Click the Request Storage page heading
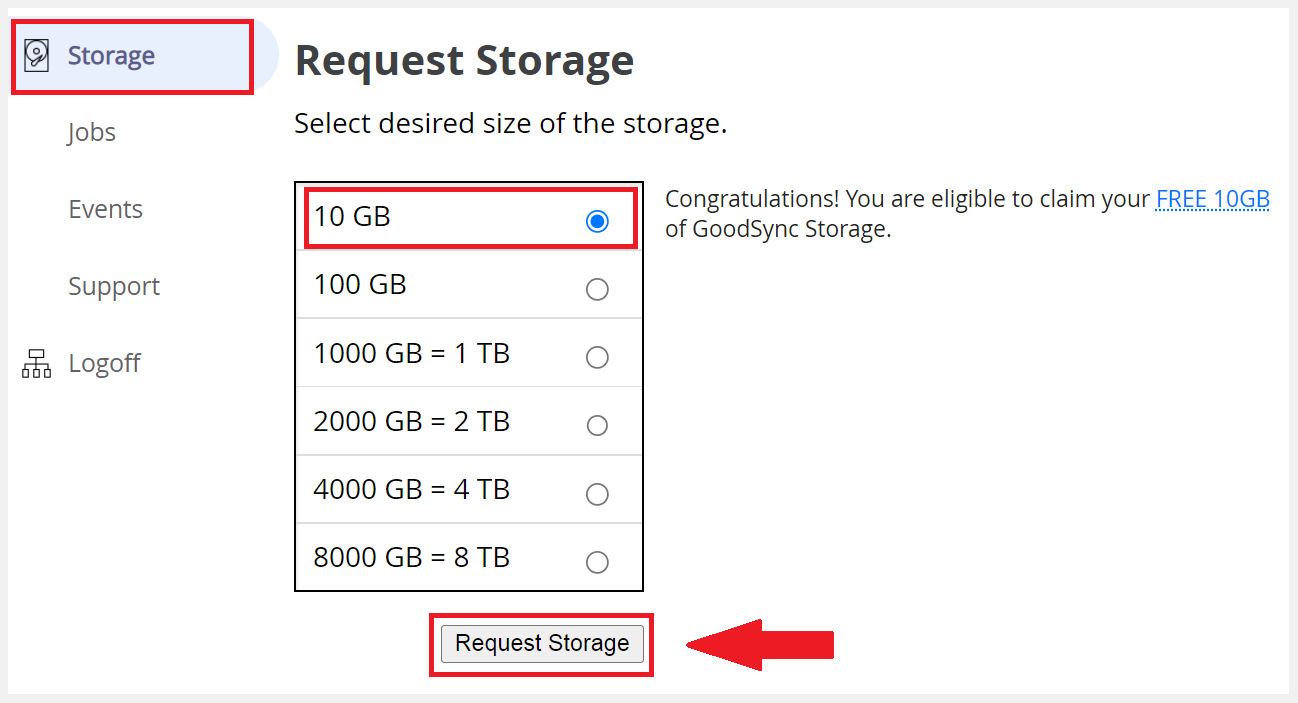This screenshot has width=1298, height=703. (464, 61)
